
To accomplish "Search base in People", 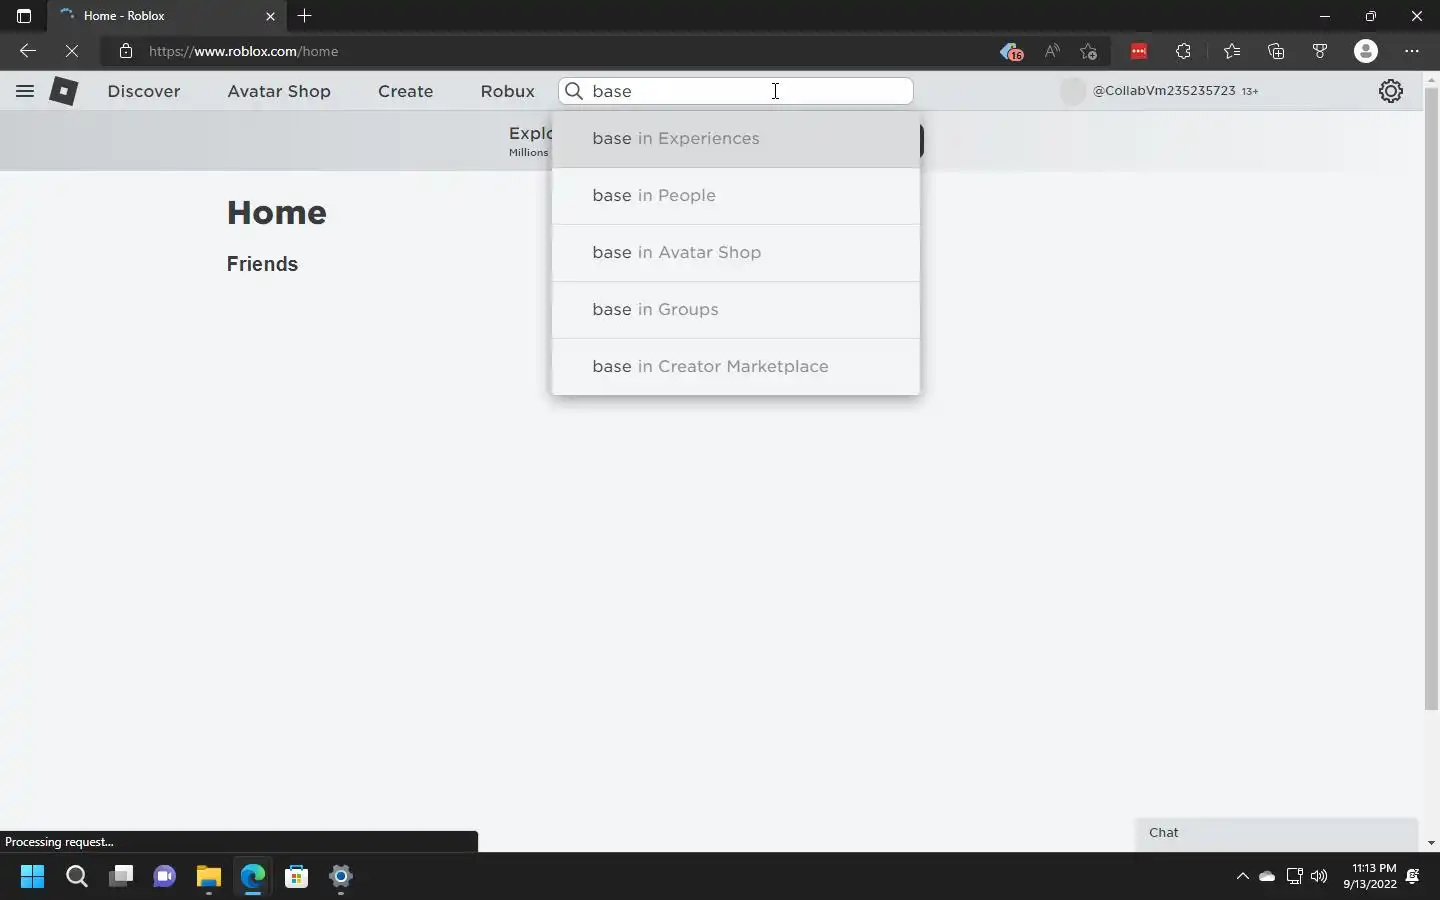I will coord(736,196).
